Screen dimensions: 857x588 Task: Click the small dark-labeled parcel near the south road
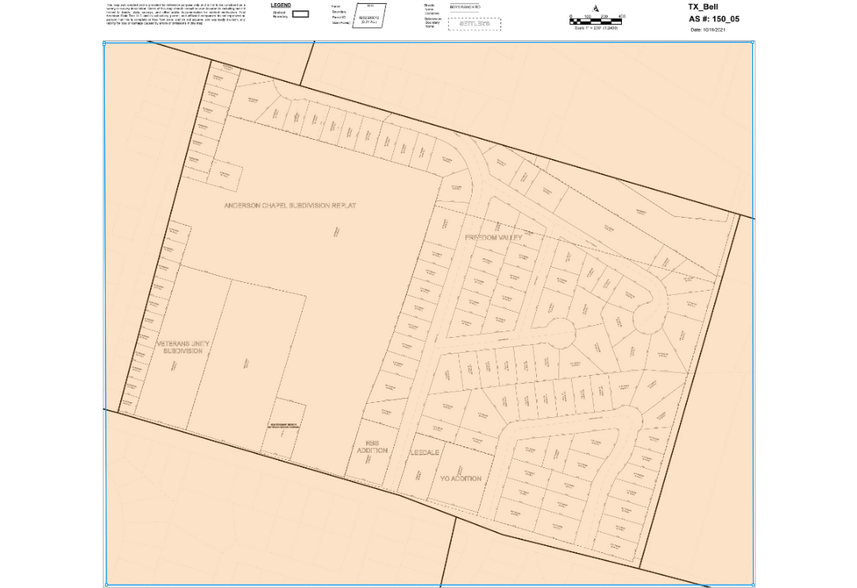click(284, 426)
